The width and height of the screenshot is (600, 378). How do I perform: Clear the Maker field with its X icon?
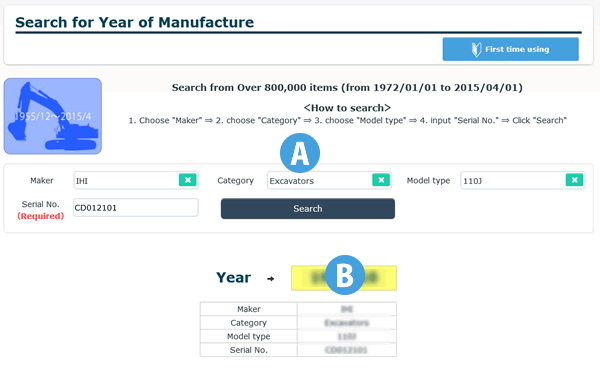(188, 180)
